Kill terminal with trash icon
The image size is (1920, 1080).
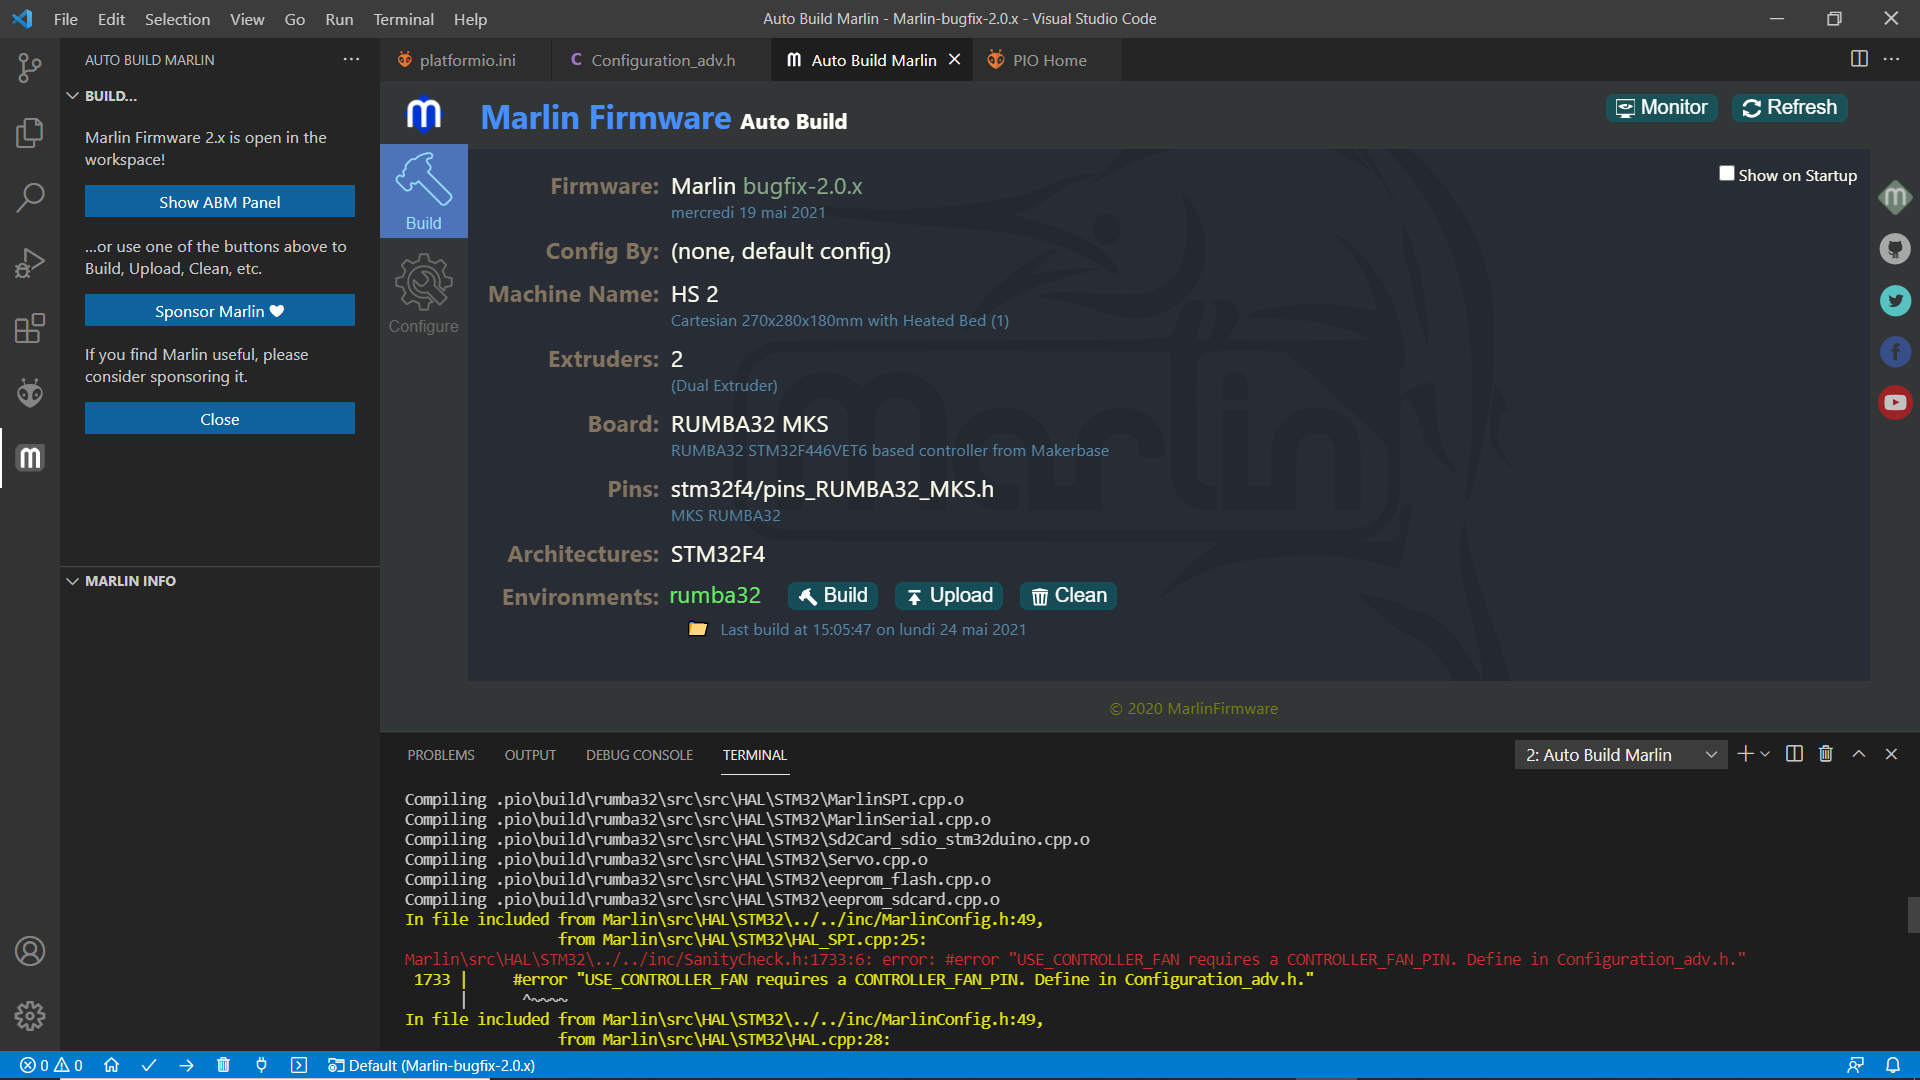(x=1825, y=754)
